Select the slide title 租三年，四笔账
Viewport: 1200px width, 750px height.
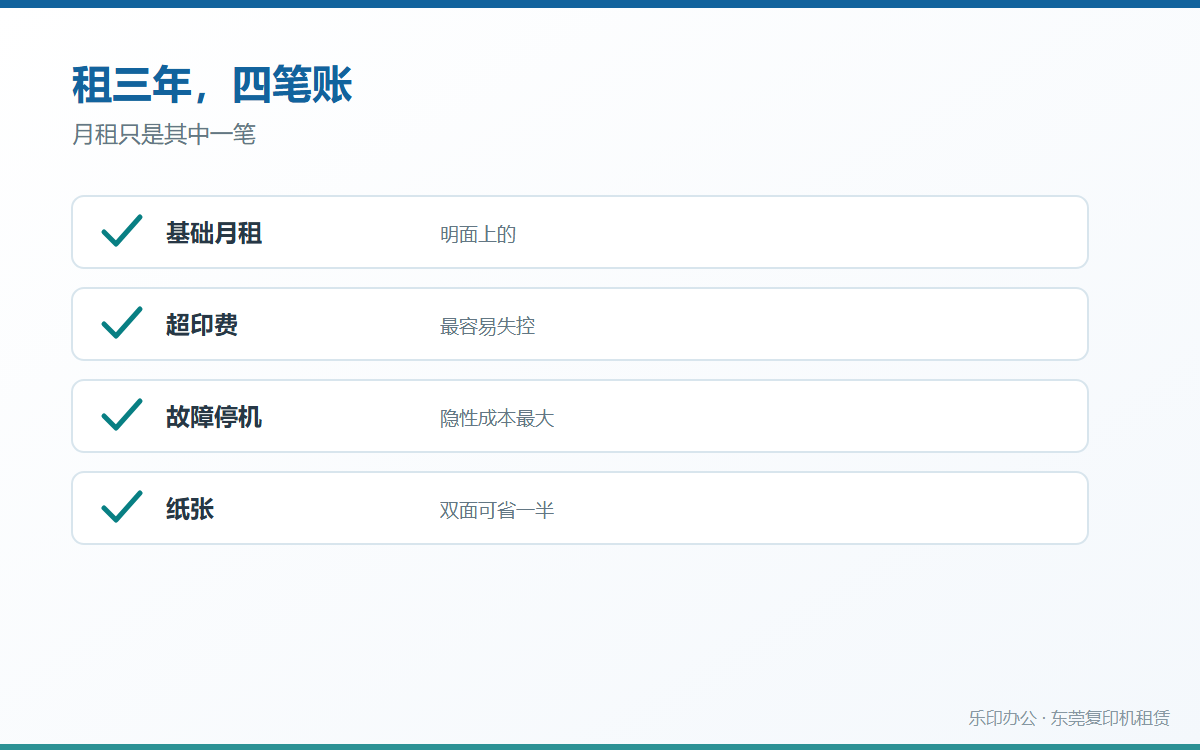pos(212,86)
